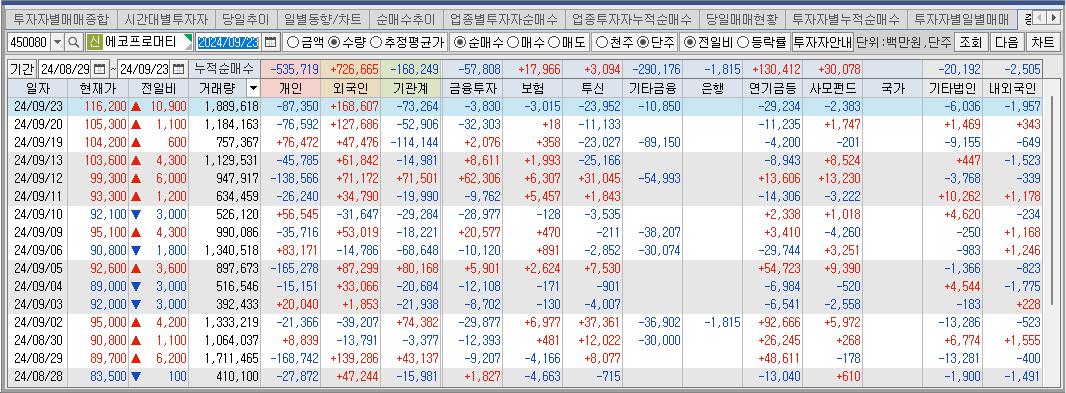Click the 외국인 column header
1066x393 pixels.
[x=351, y=88]
